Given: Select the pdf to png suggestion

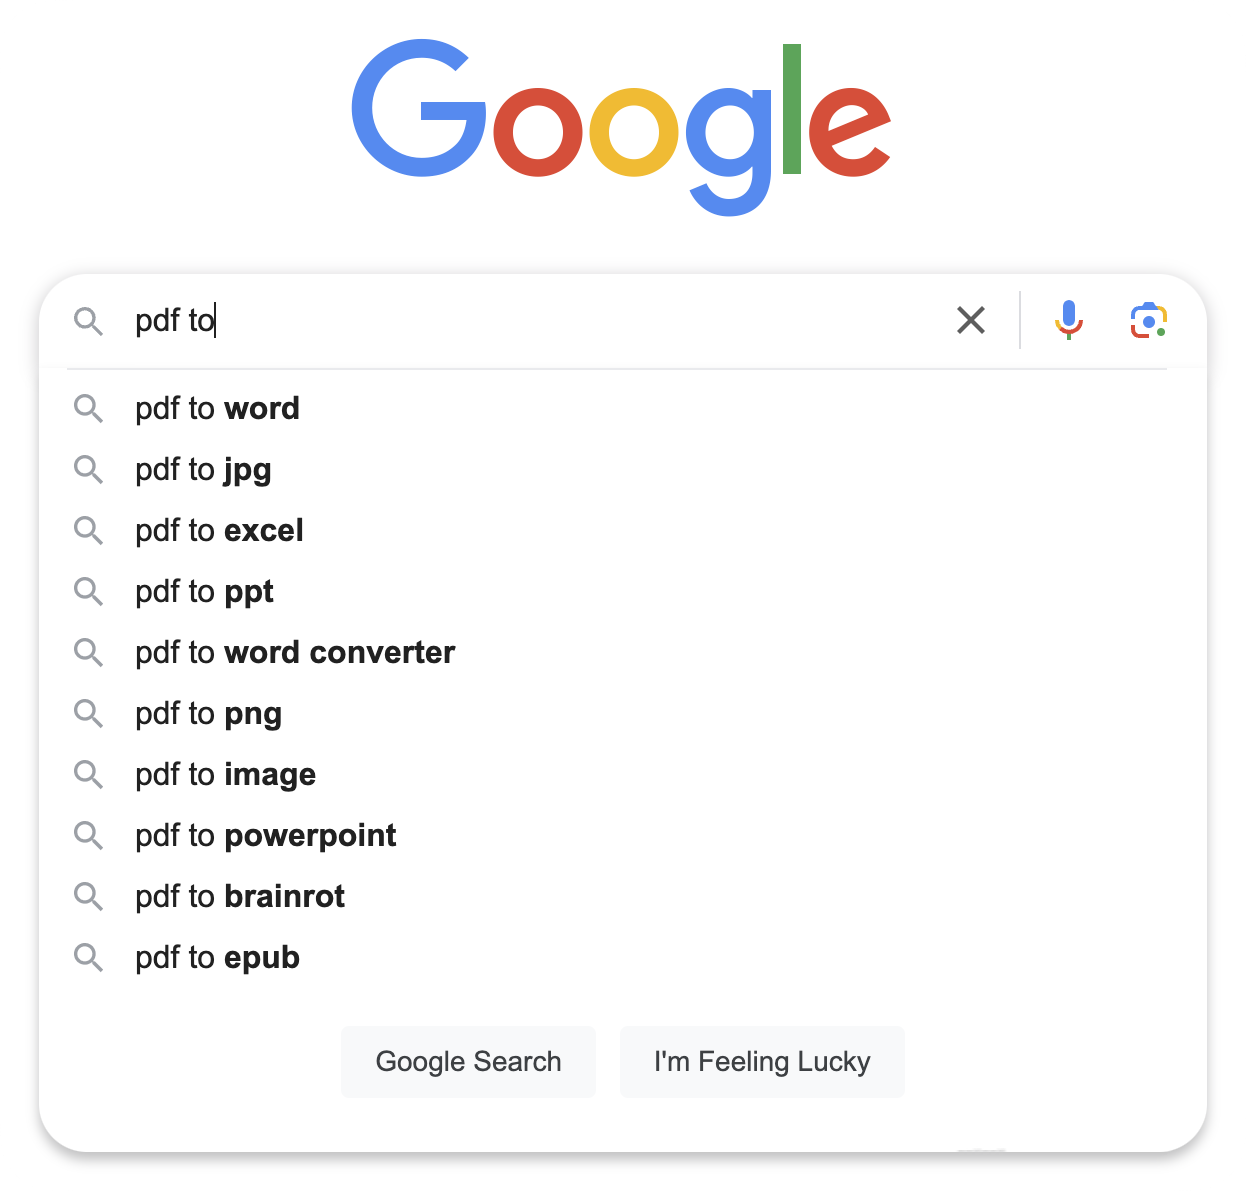Looking at the screenshot, I should [209, 713].
